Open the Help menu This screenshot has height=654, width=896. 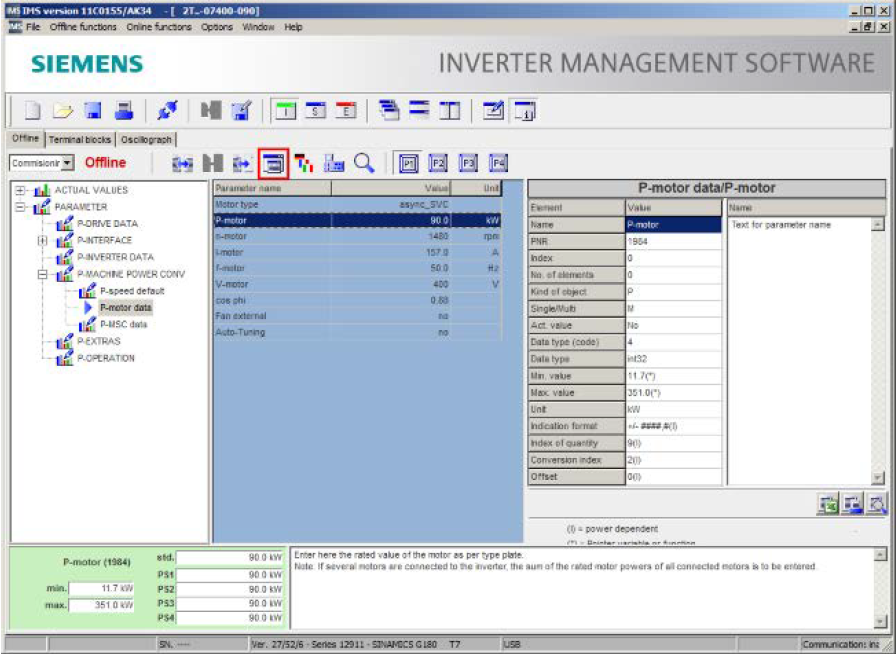pos(293,27)
